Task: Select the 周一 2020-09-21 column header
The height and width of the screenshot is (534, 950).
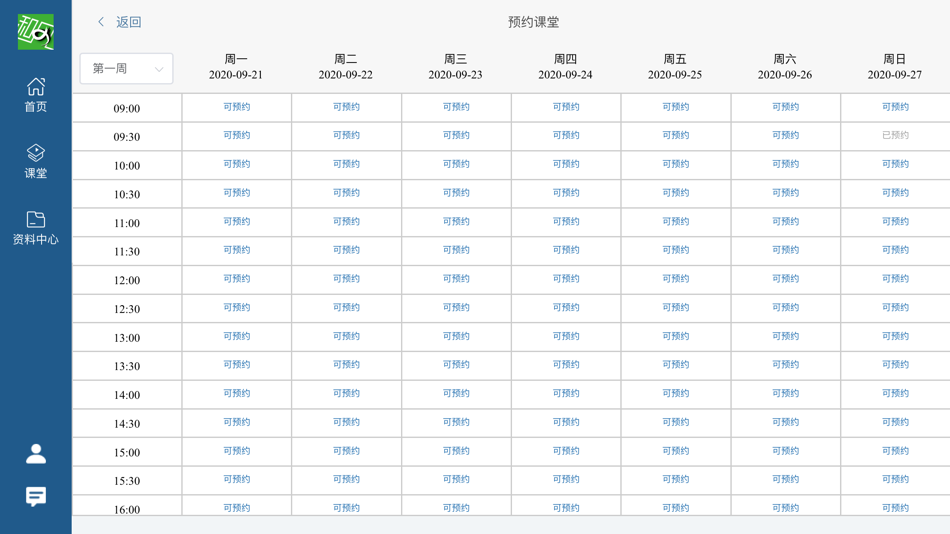Action: click(236, 67)
